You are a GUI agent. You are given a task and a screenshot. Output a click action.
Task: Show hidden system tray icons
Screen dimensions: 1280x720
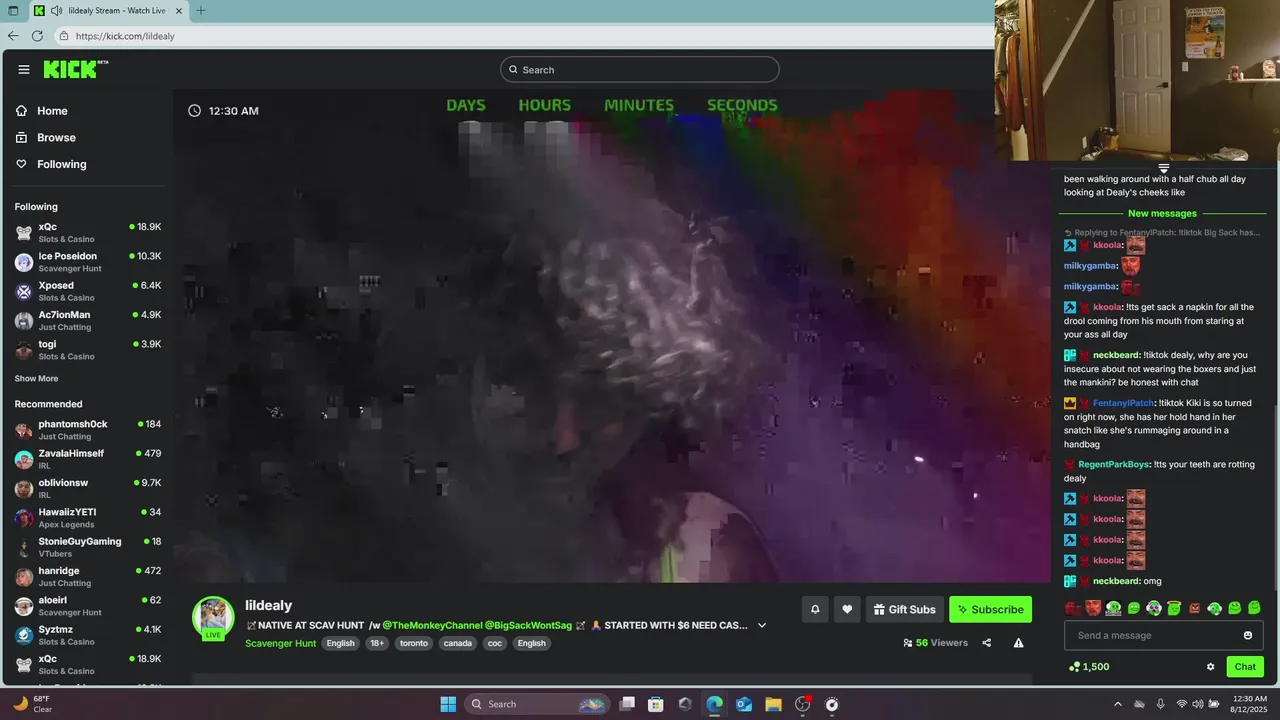[x=1117, y=704]
